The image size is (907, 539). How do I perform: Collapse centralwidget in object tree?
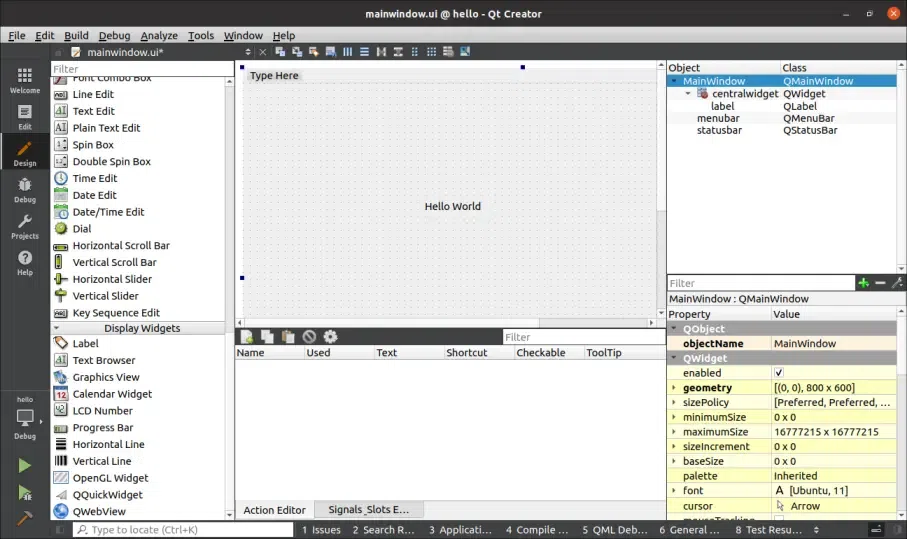point(688,93)
